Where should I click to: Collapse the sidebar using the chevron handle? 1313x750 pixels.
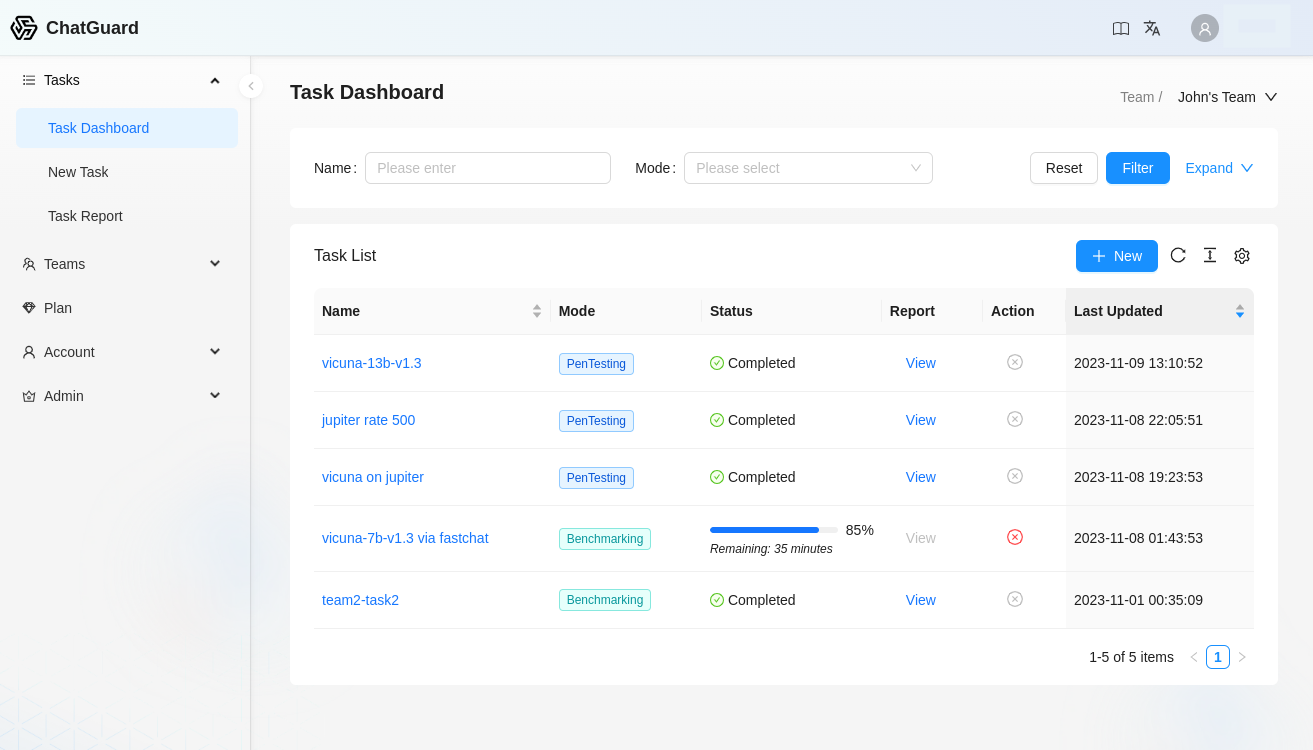[251, 86]
